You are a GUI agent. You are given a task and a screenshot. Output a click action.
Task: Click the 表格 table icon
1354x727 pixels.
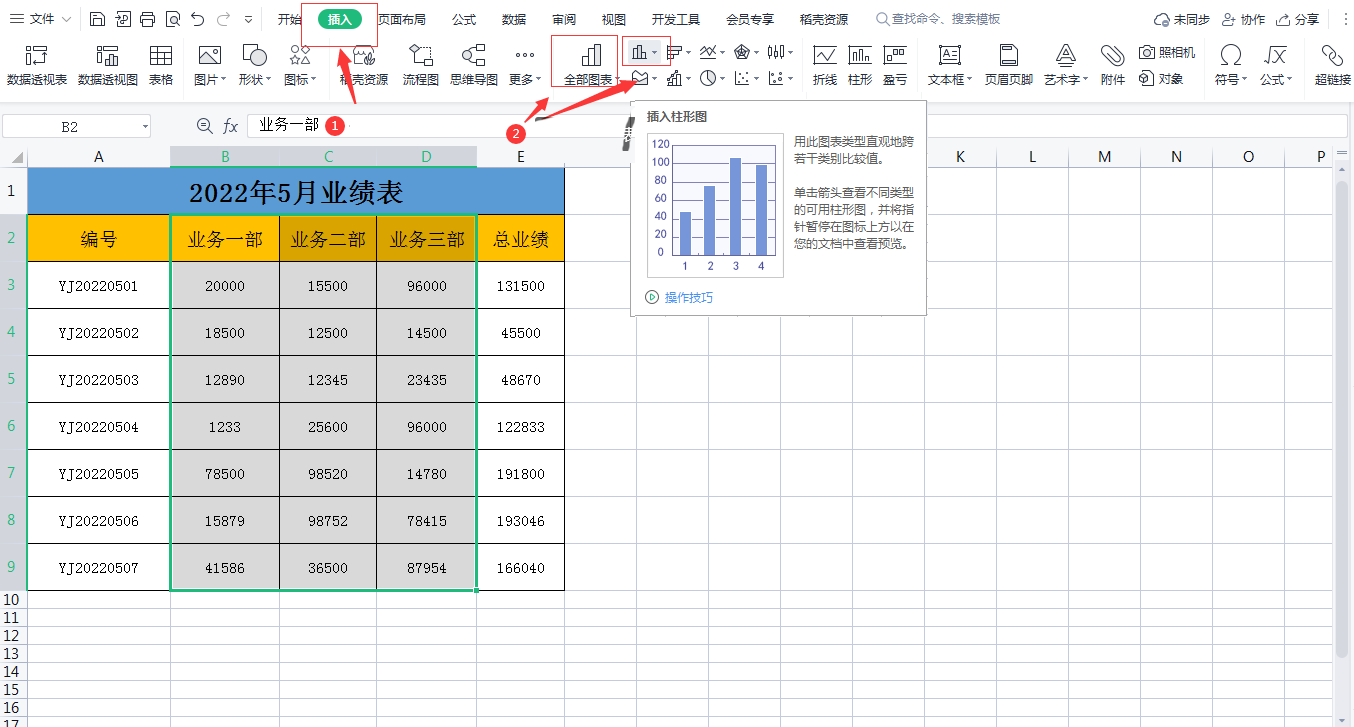161,65
